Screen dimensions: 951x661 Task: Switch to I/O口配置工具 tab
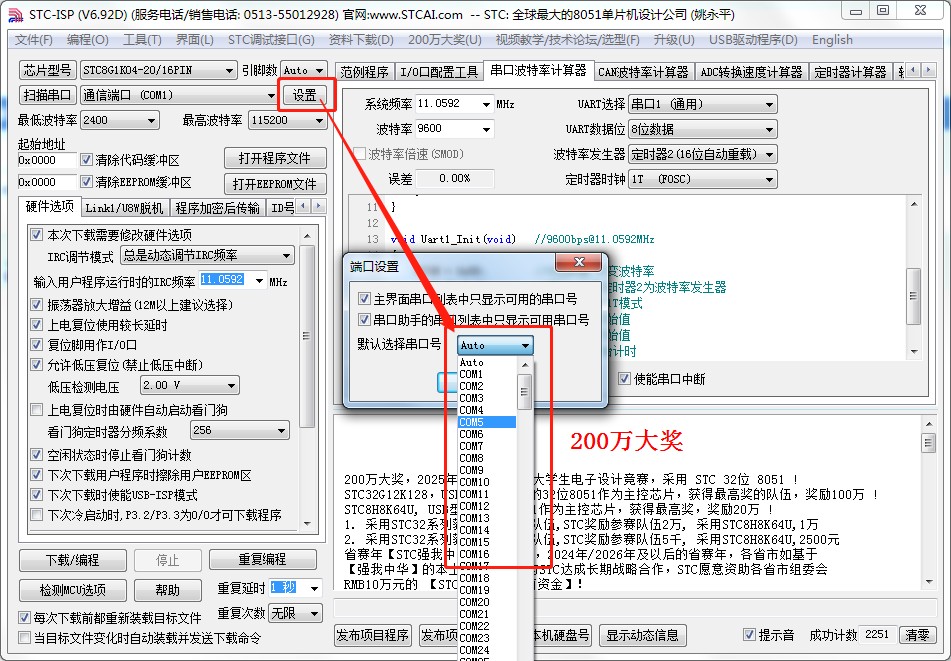click(x=439, y=72)
